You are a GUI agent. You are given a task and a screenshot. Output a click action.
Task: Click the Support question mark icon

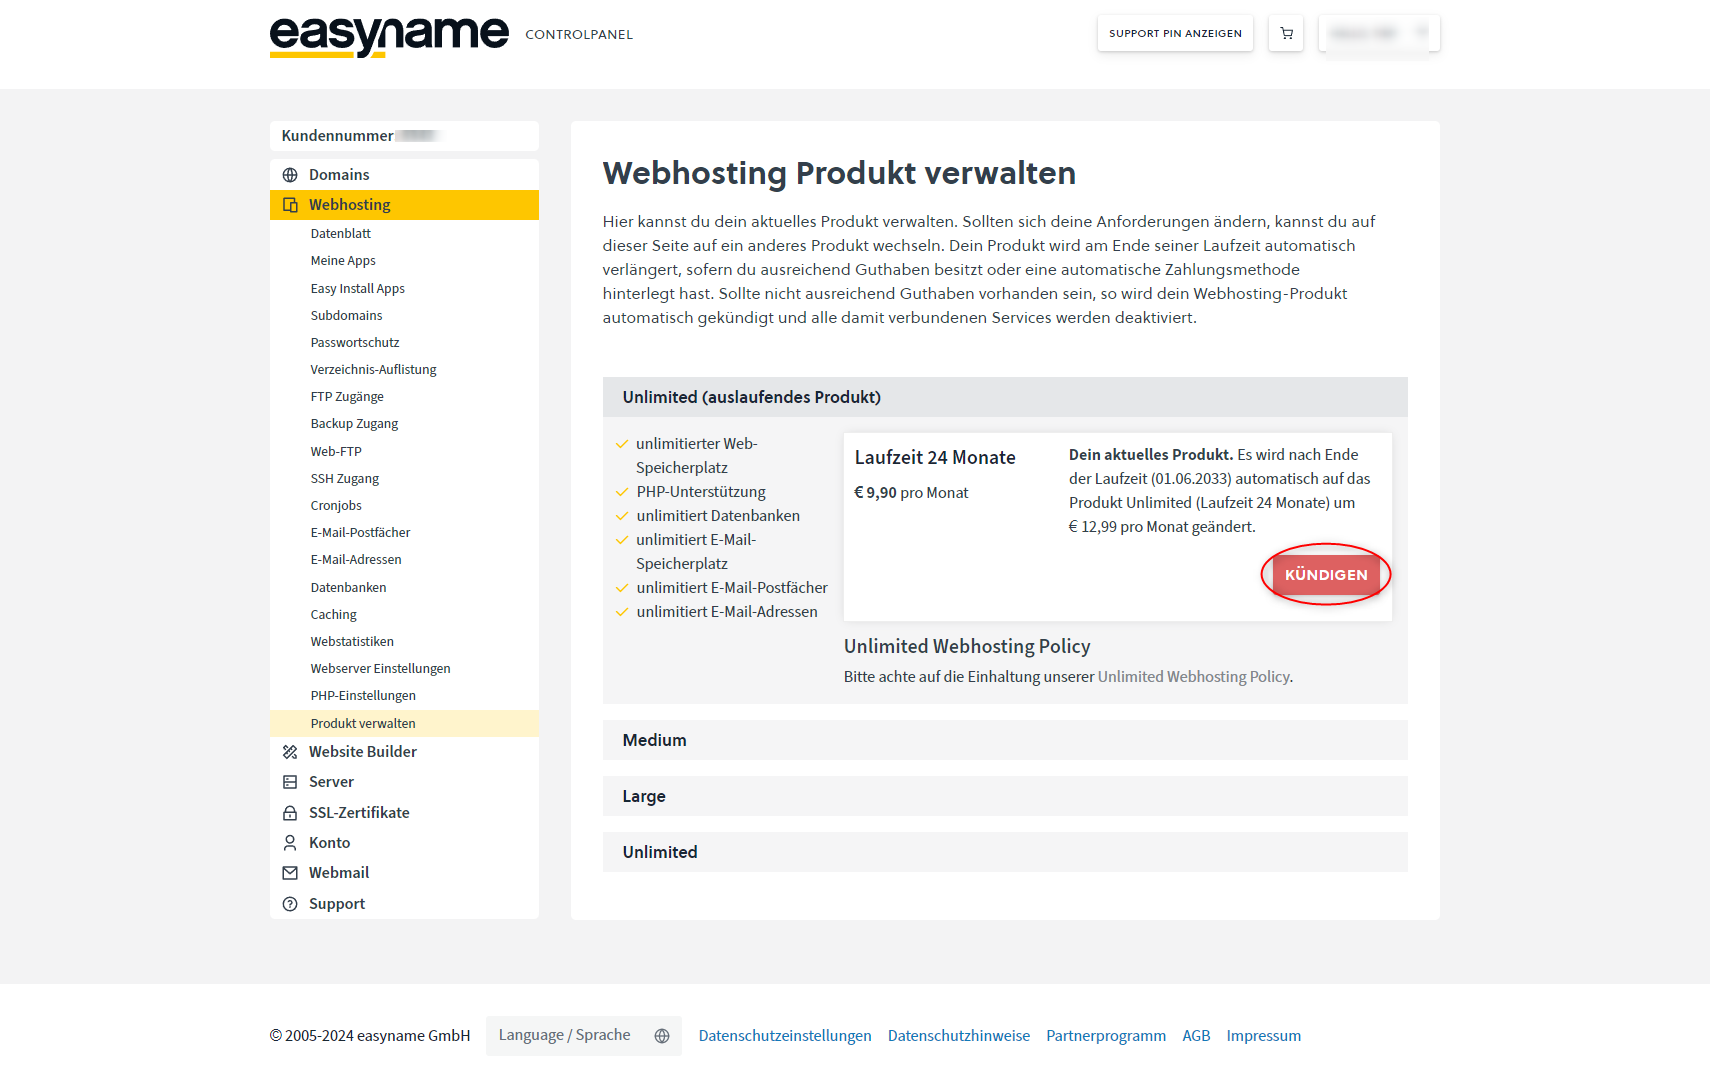click(290, 904)
